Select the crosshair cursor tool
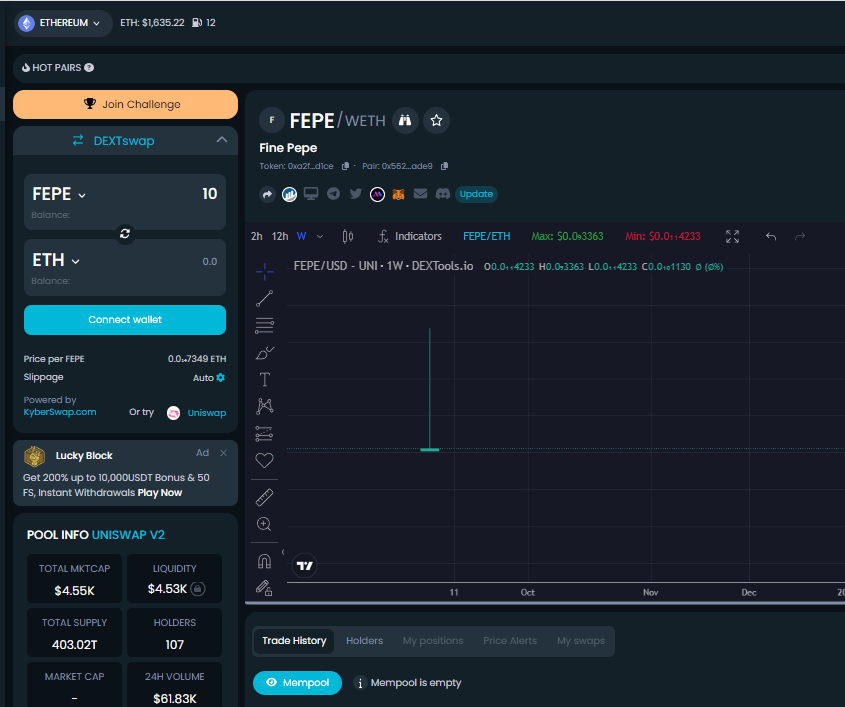This screenshot has width=845, height=707. pos(265,272)
